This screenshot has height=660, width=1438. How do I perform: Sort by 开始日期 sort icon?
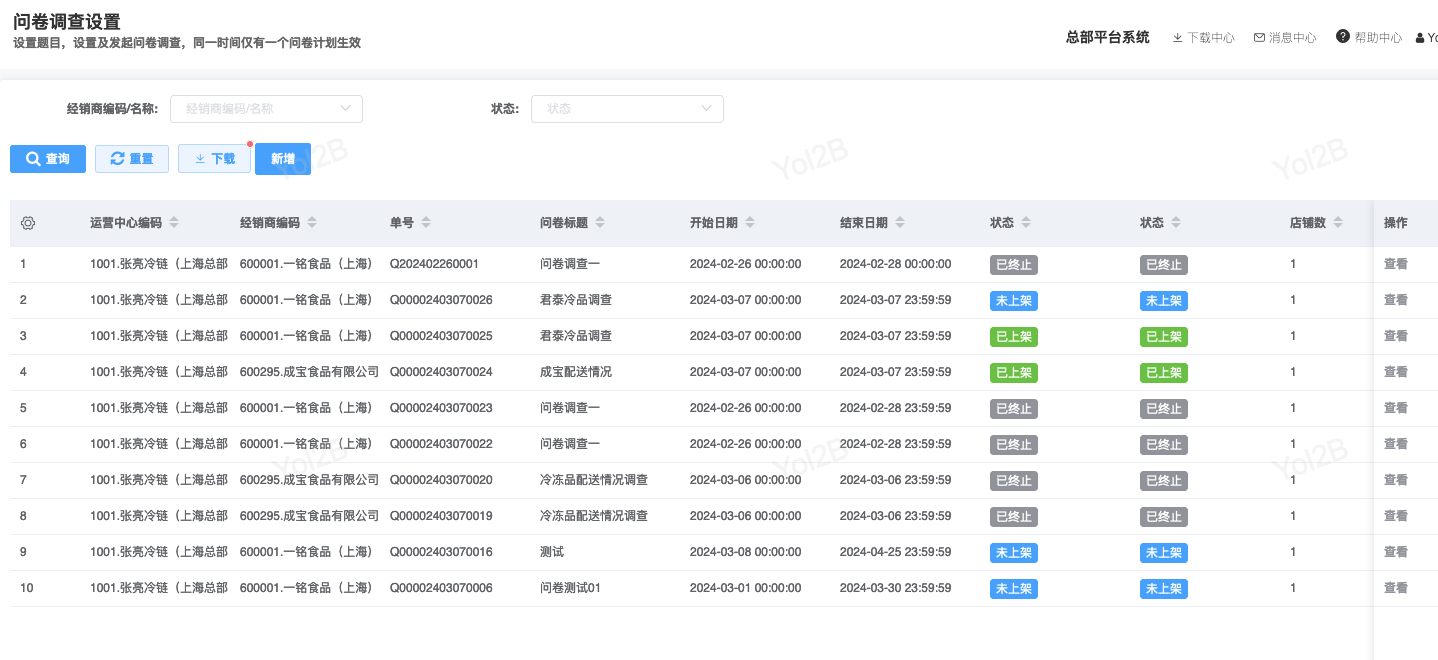(750, 223)
